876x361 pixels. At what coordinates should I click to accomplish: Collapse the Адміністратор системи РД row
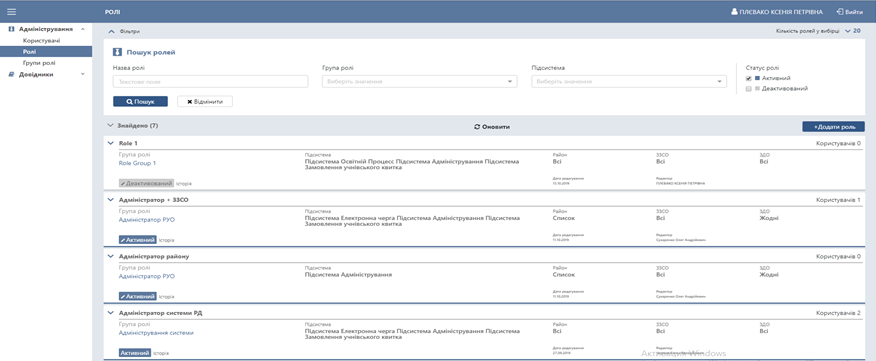tap(111, 312)
